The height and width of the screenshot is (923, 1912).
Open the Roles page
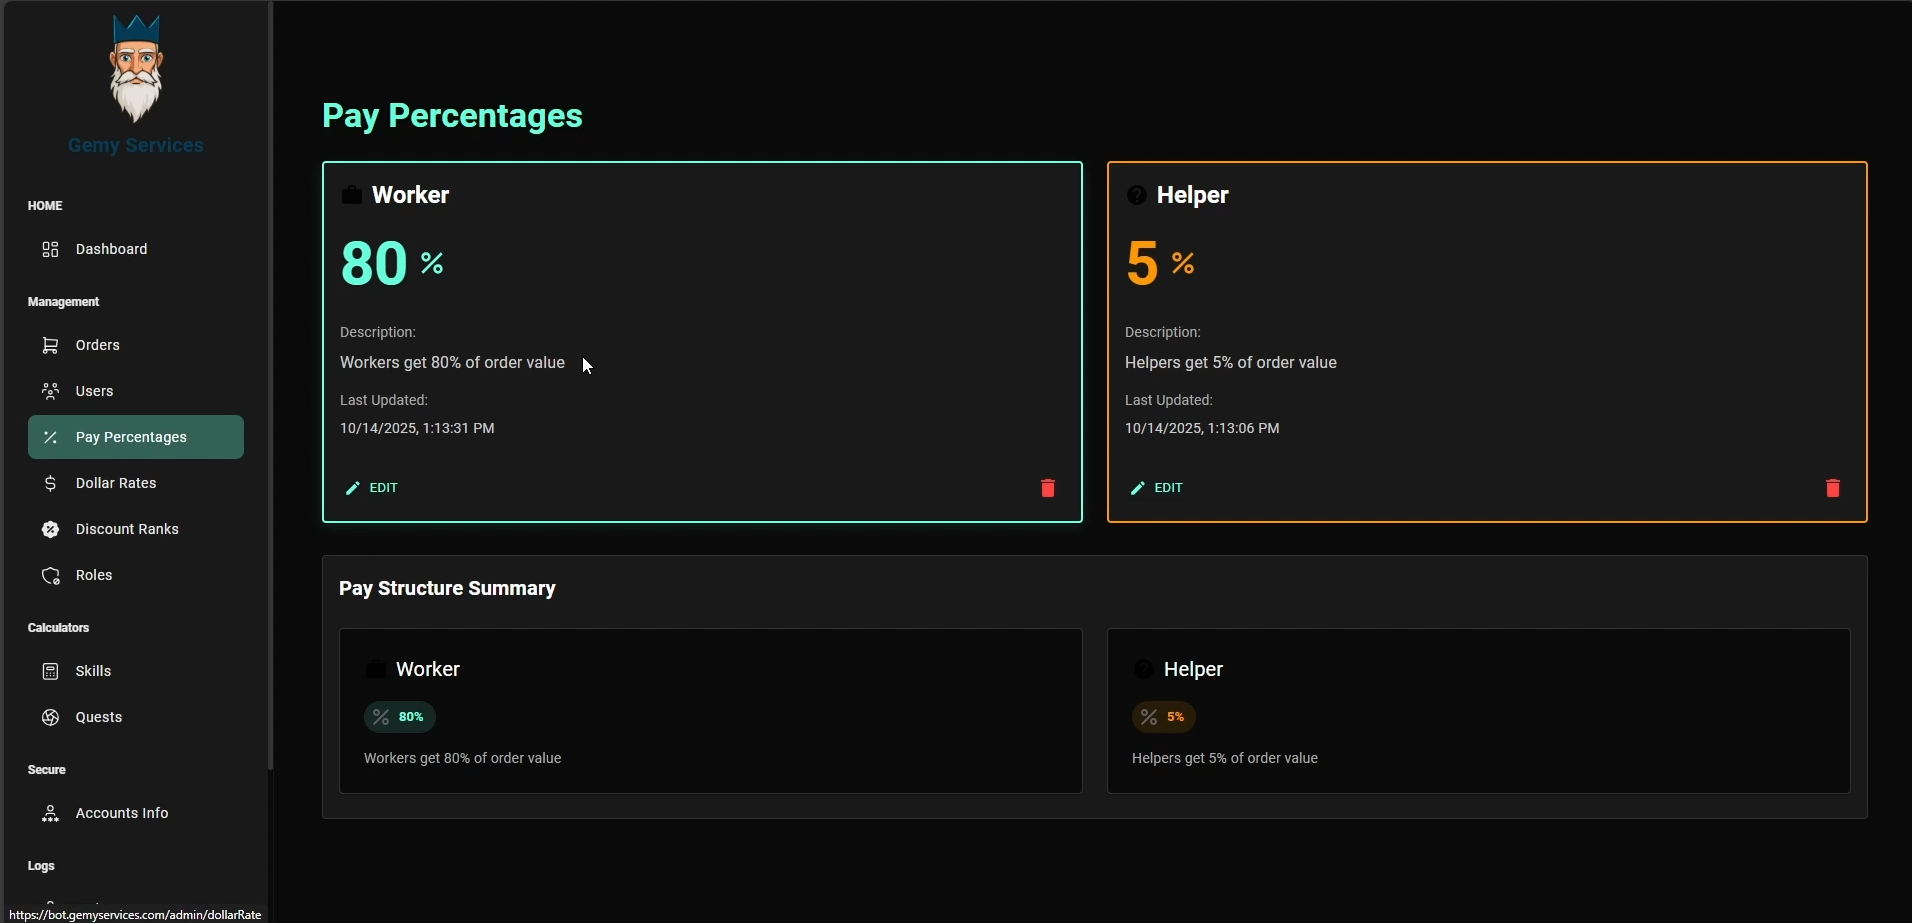click(136, 575)
